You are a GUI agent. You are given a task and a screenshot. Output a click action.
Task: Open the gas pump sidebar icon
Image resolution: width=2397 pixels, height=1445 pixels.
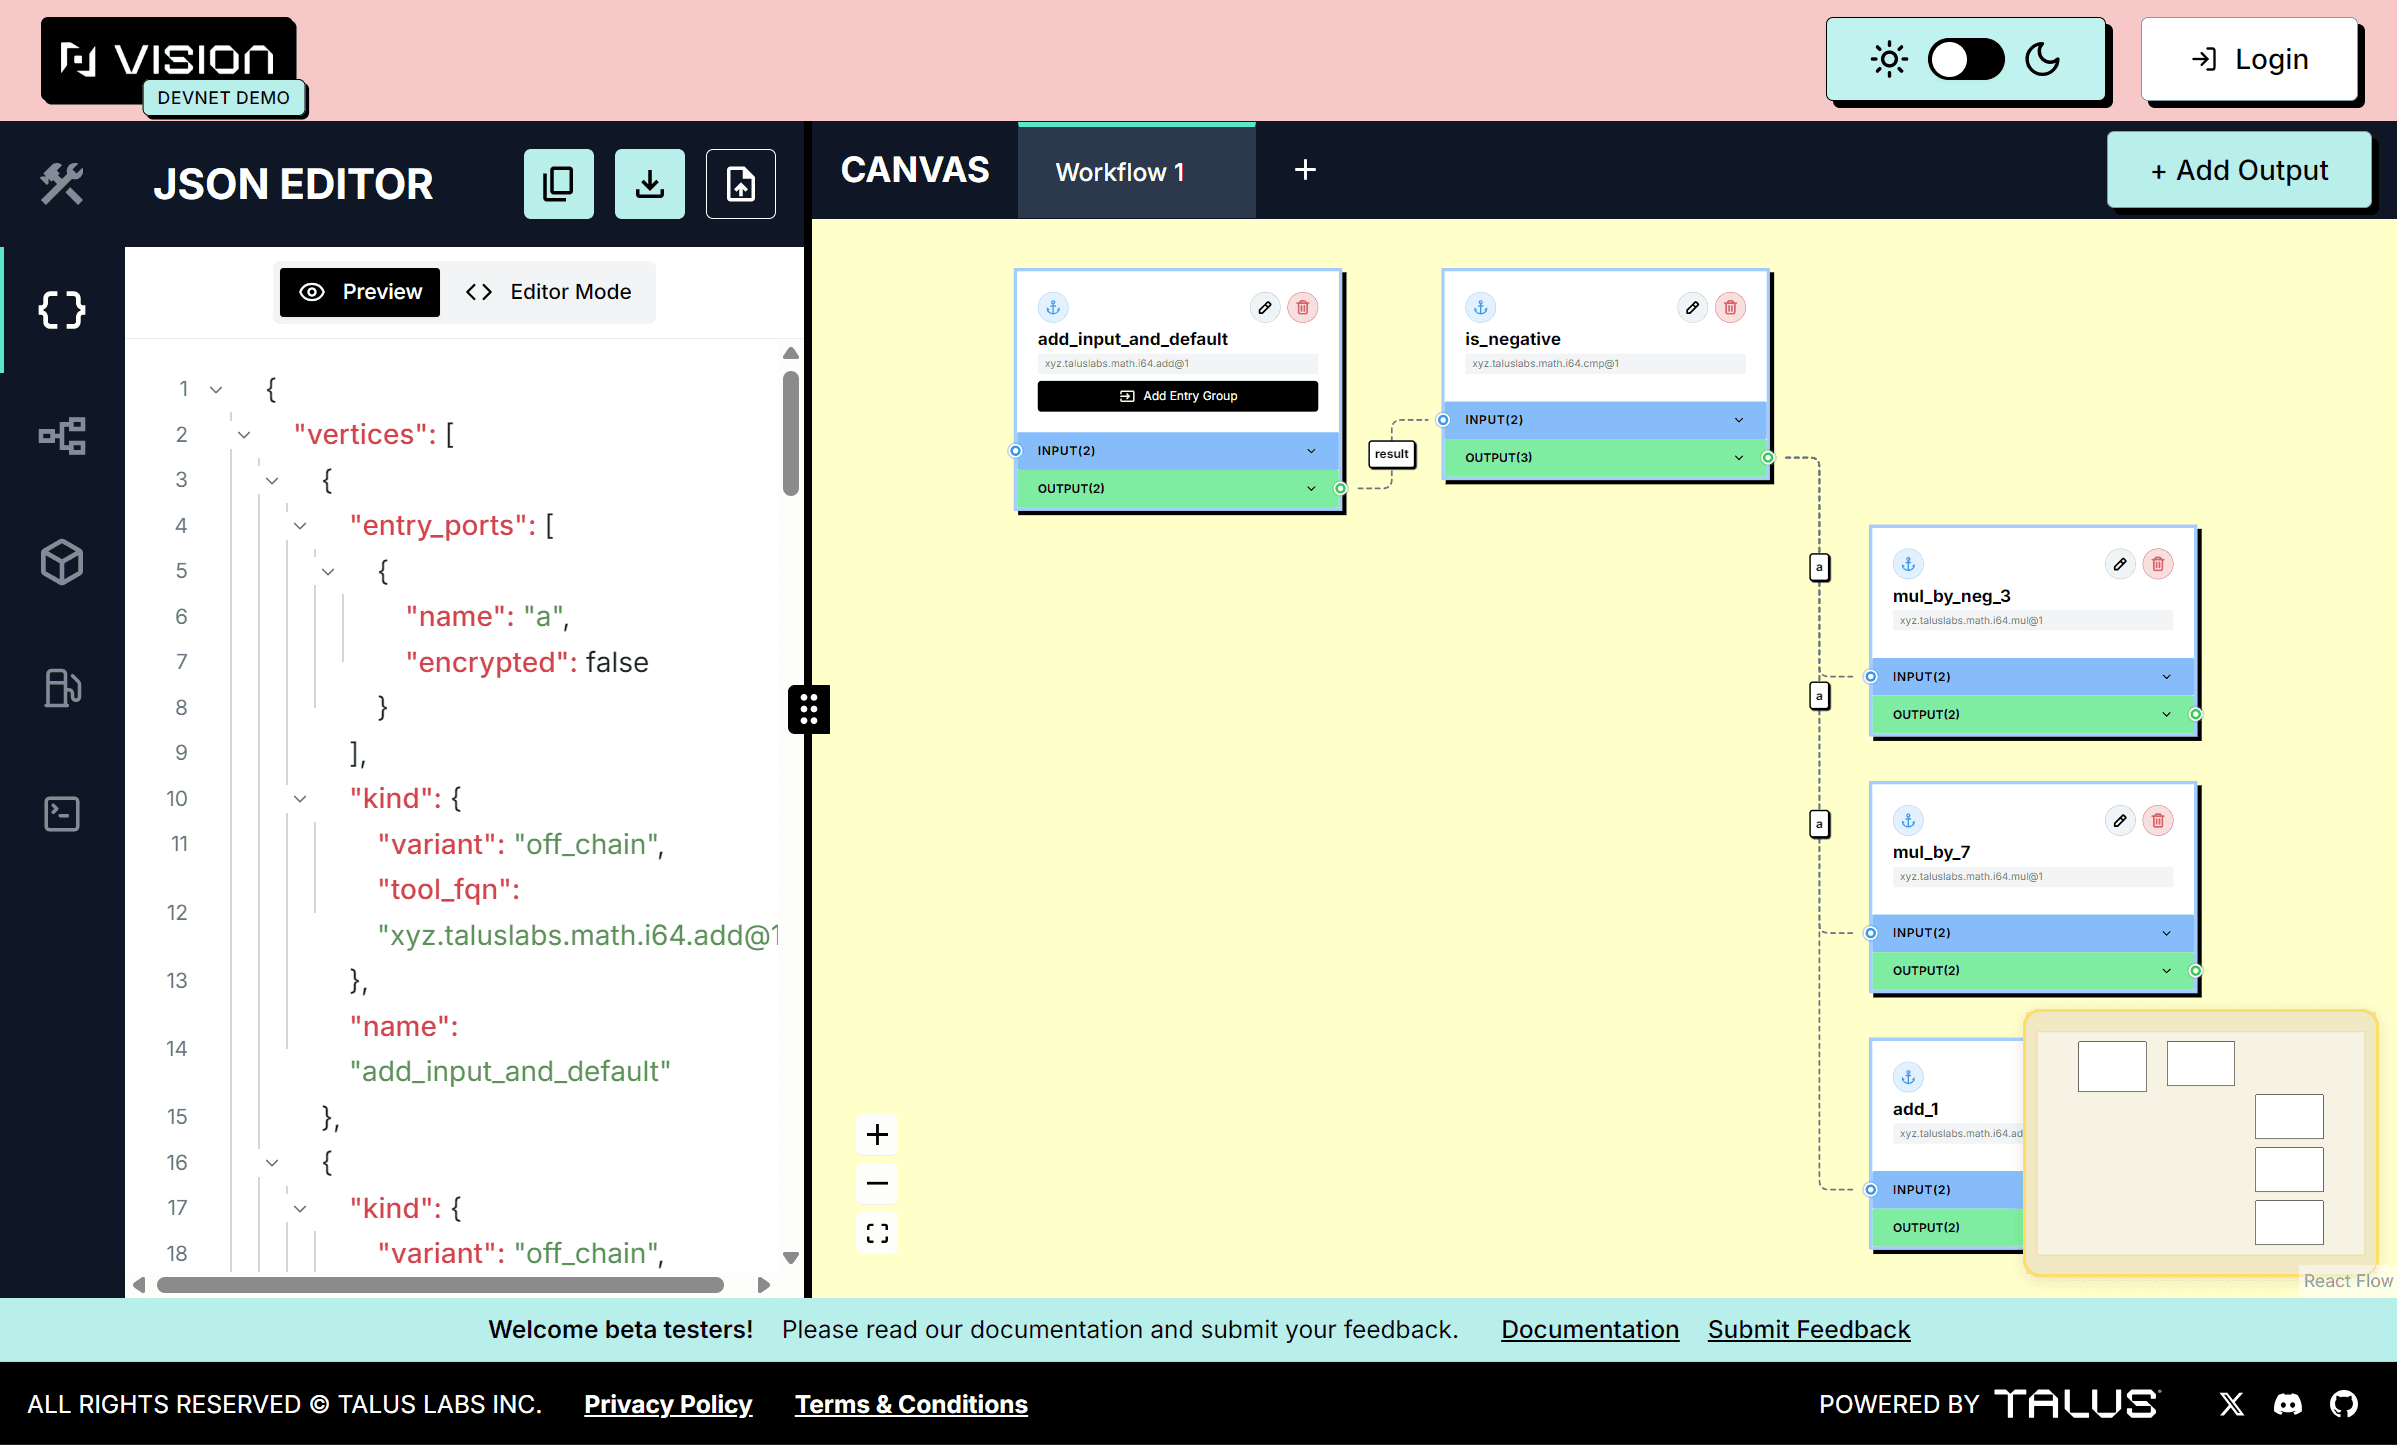tap(62, 688)
